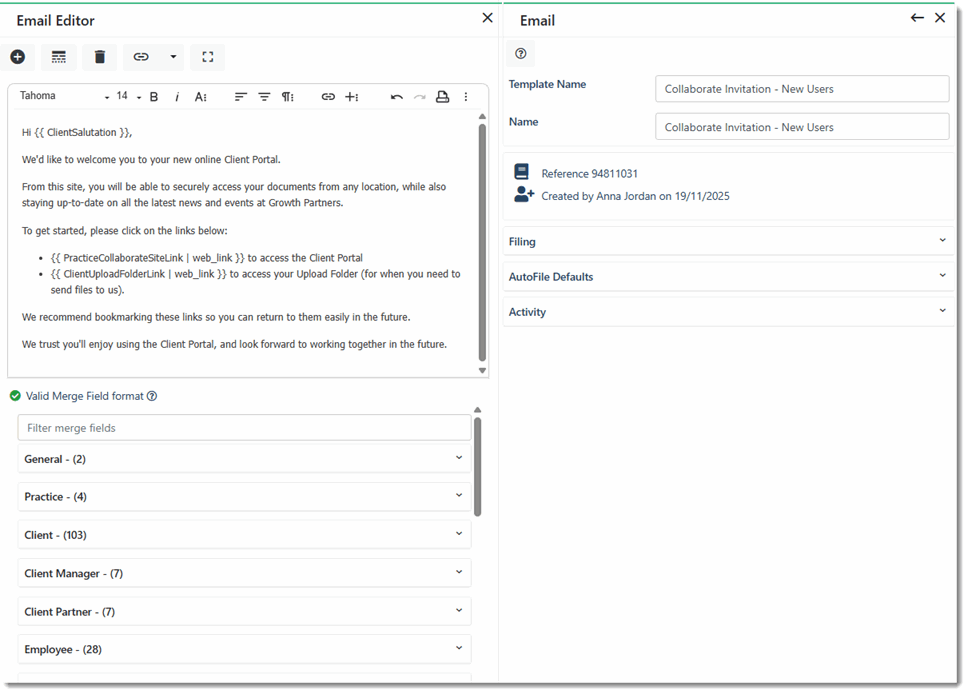Click the ClientSalutation merge field text
Viewport: 964px width, 690px height.
click(83, 132)
